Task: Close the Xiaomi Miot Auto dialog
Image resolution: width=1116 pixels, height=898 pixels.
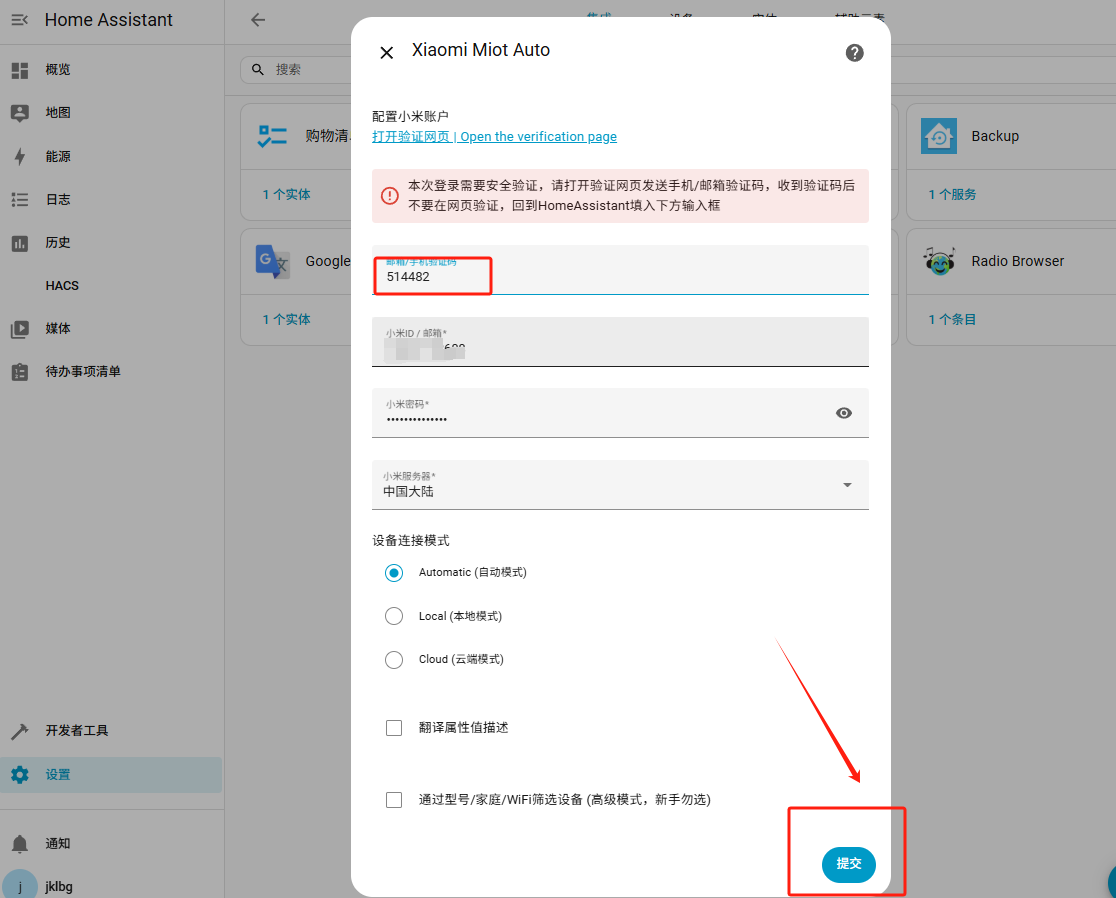Action: pyautogui.click(x=386, y=53)
